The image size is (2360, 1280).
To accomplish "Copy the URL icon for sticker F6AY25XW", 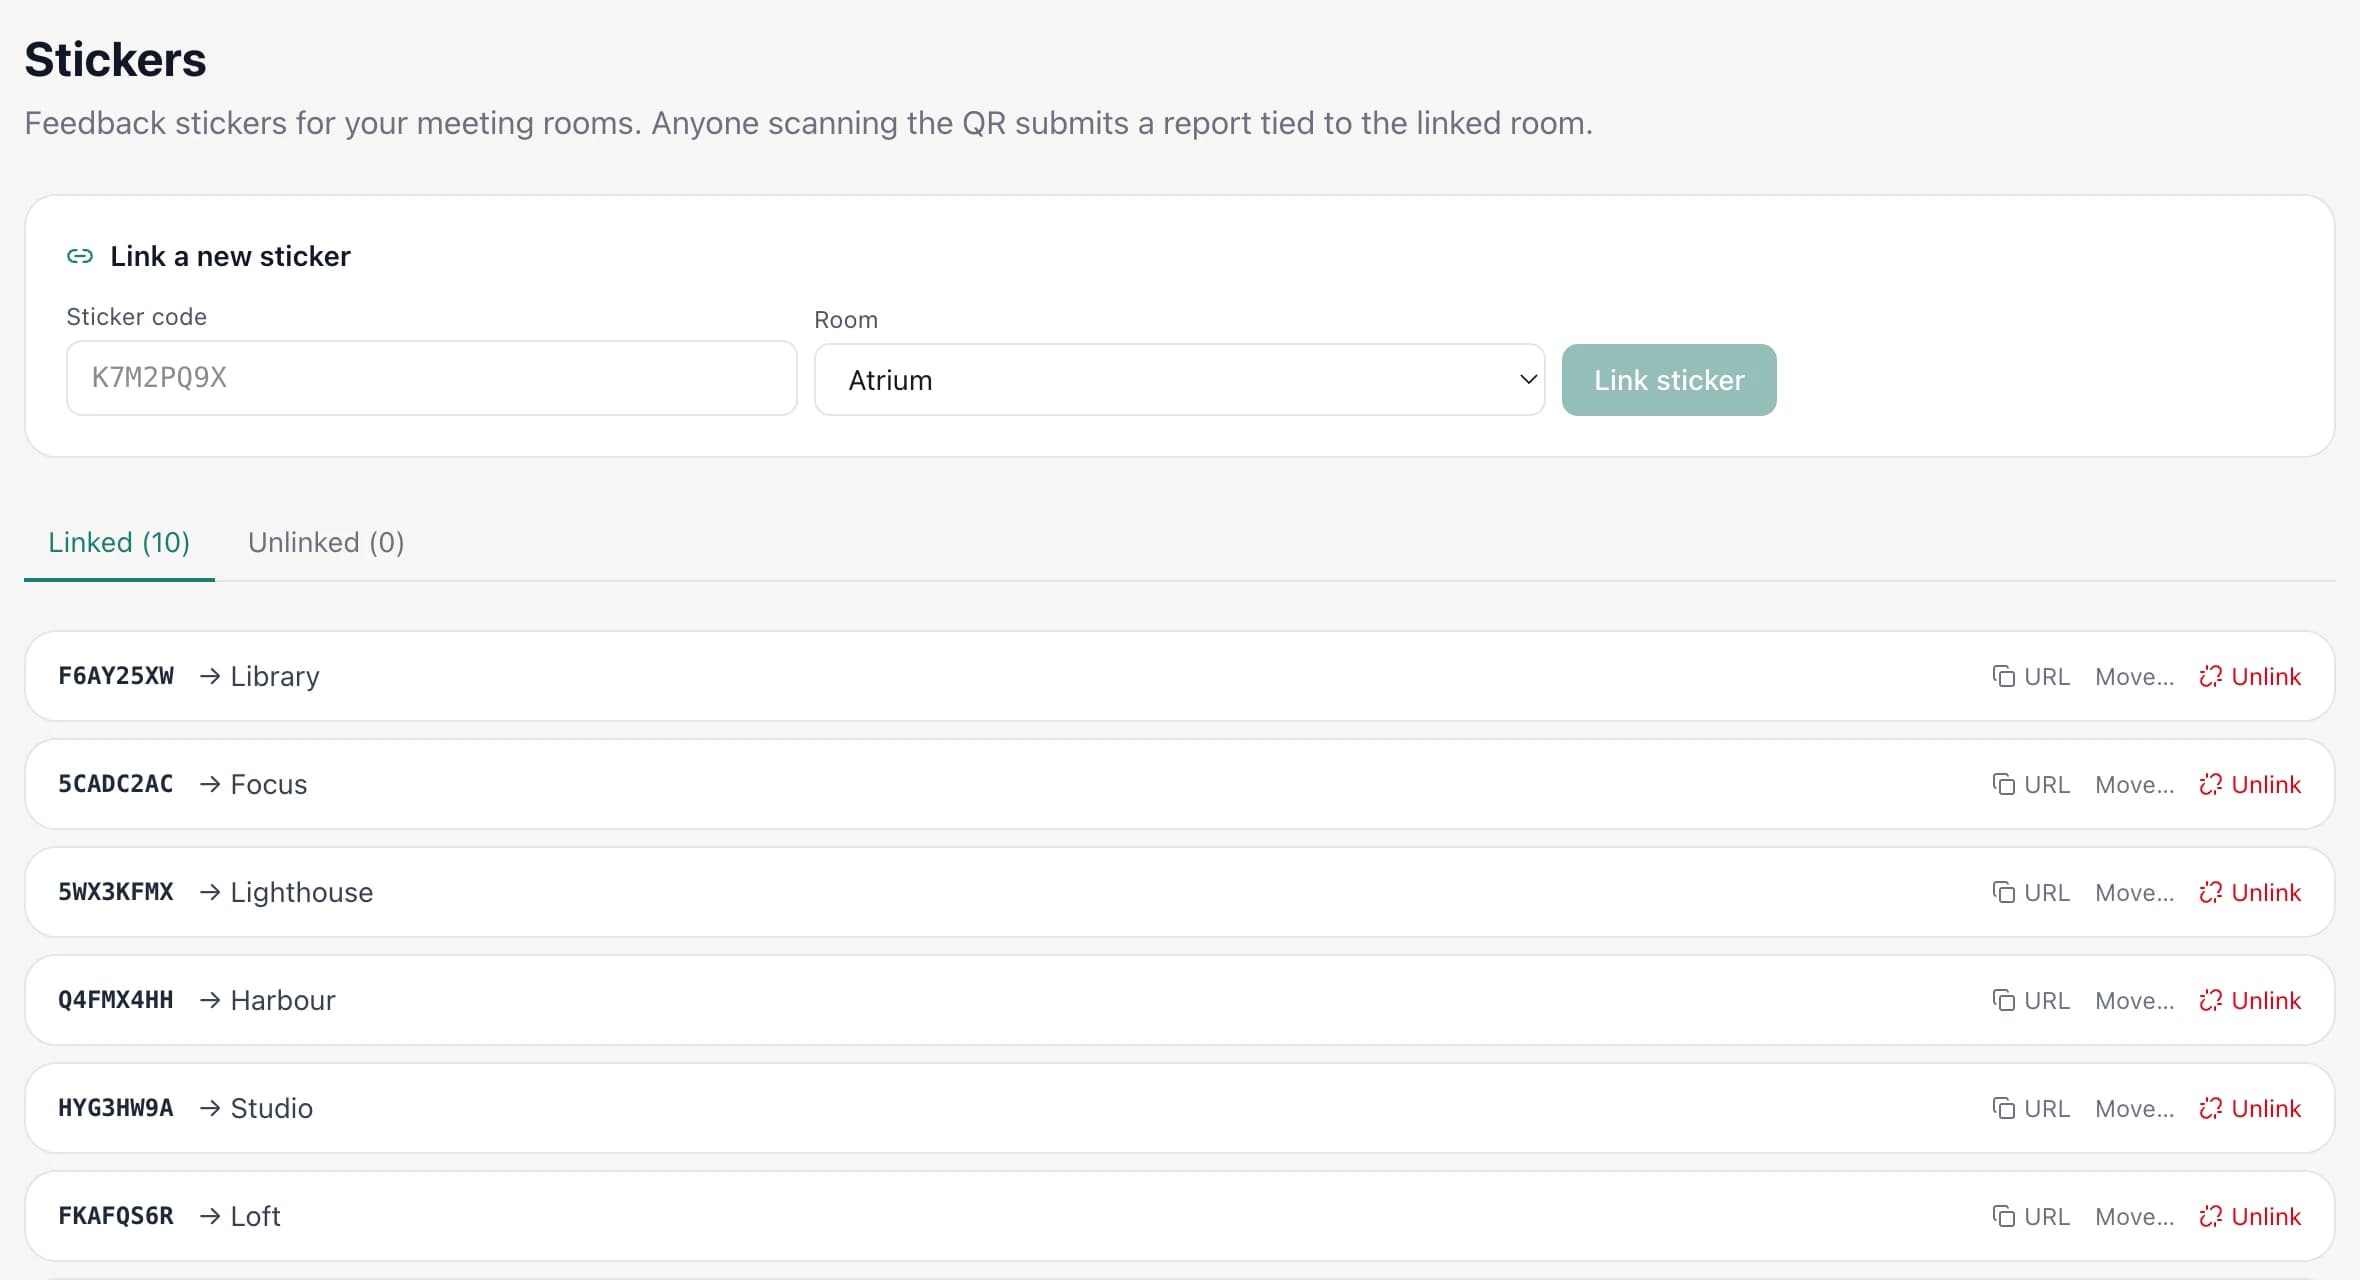I will (x=2003, y=677).
